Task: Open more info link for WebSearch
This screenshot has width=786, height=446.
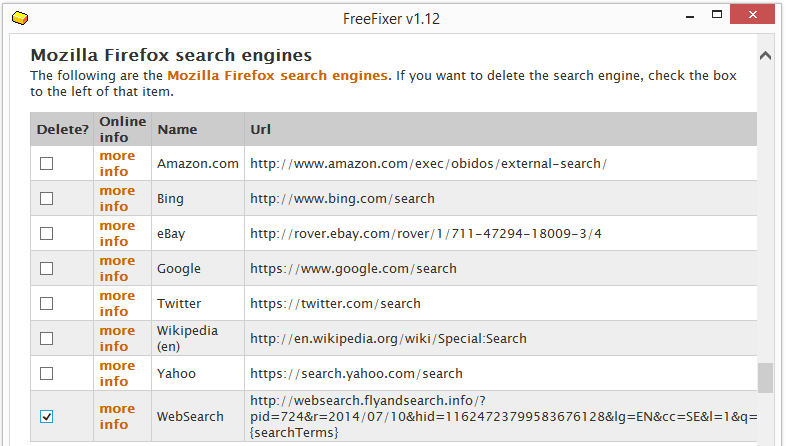Action: [x=117, y=416]
